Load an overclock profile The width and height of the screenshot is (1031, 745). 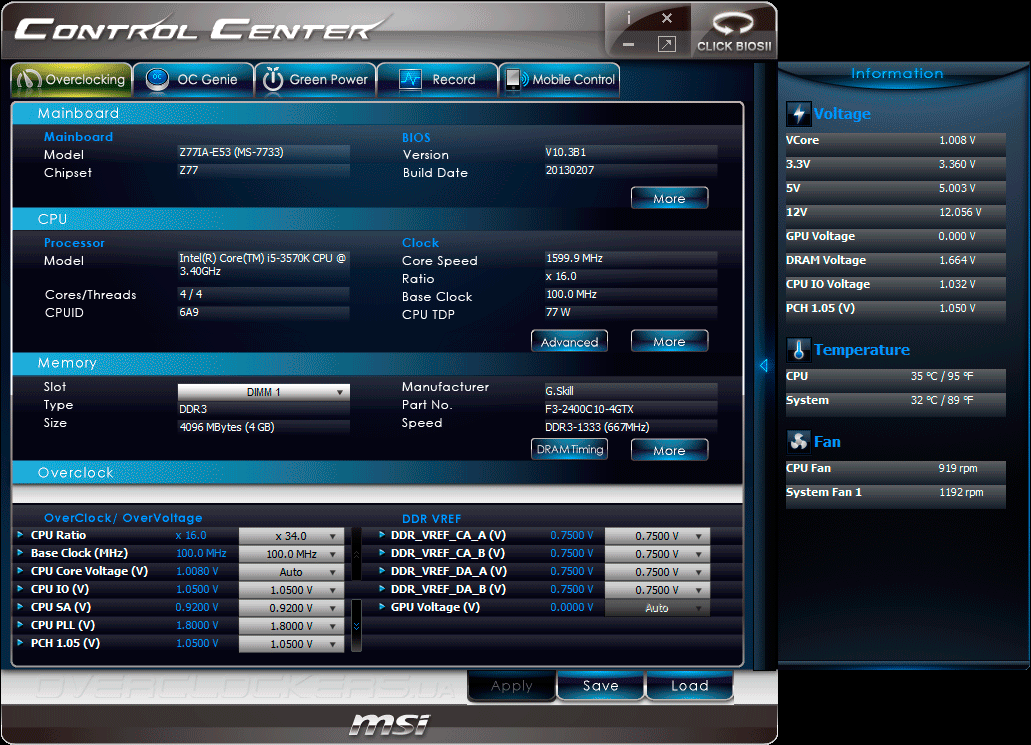(x=690, y=686)
